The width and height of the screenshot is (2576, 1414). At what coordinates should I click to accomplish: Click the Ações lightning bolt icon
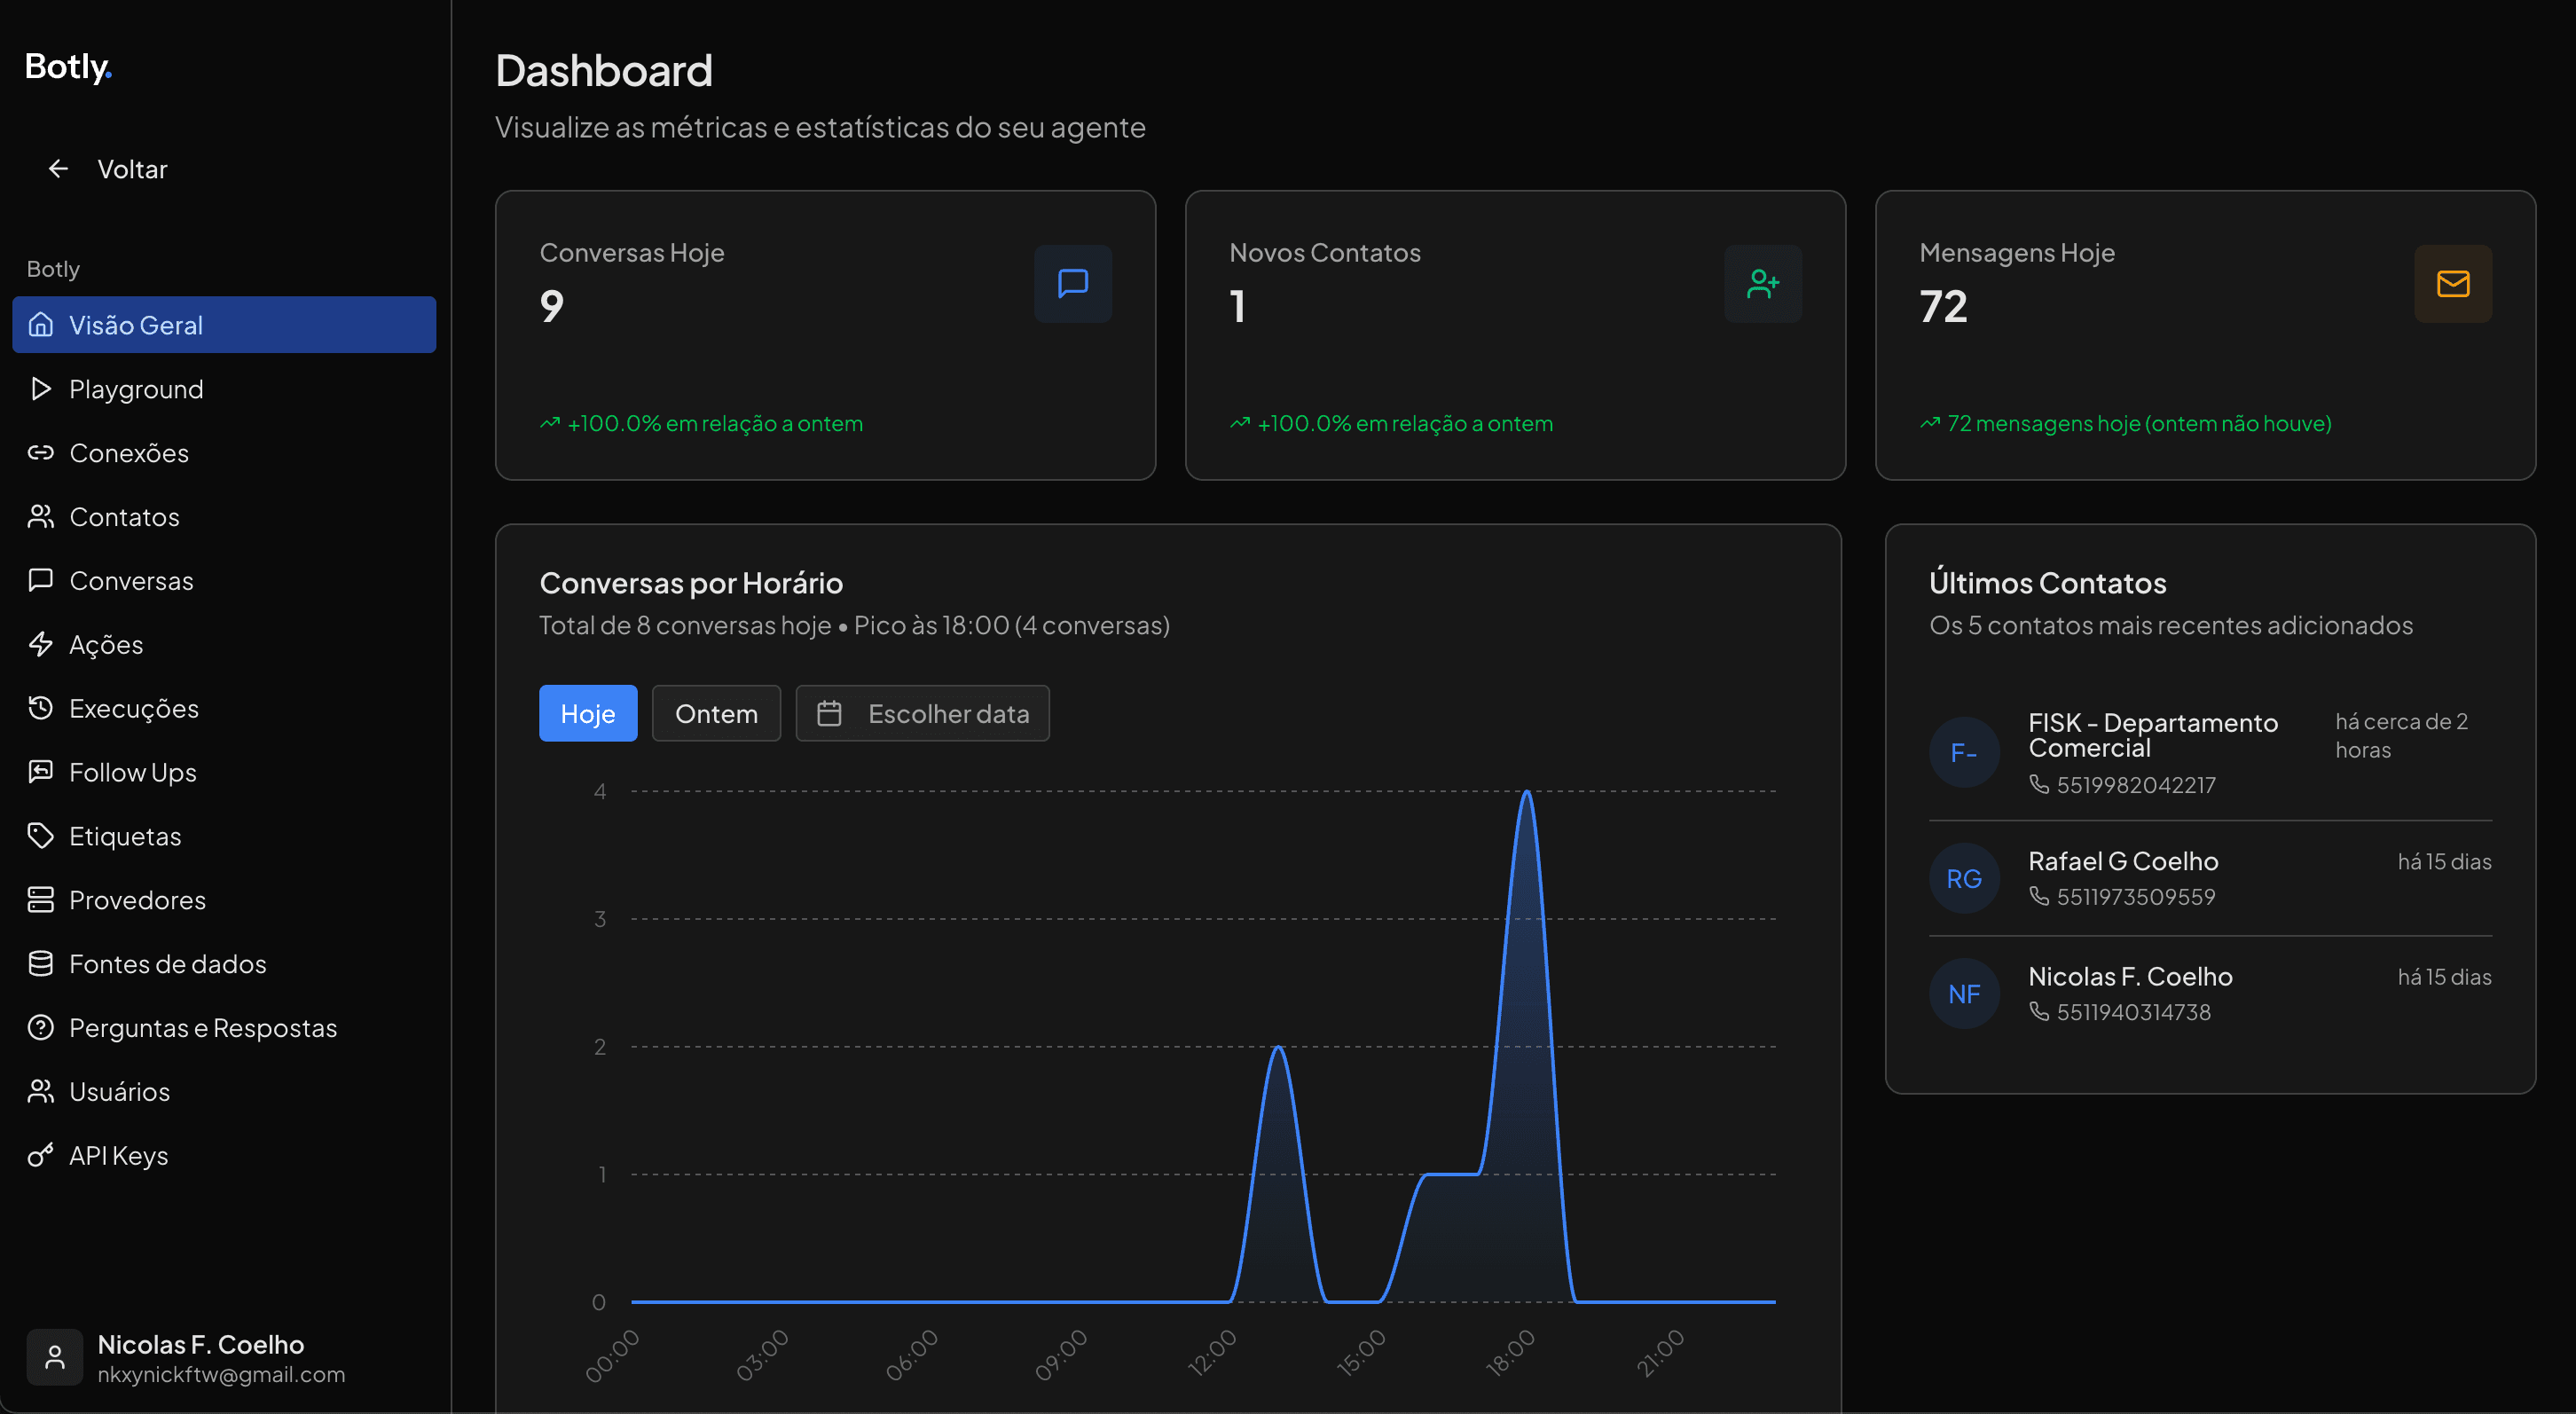click(x=40, y=644)
